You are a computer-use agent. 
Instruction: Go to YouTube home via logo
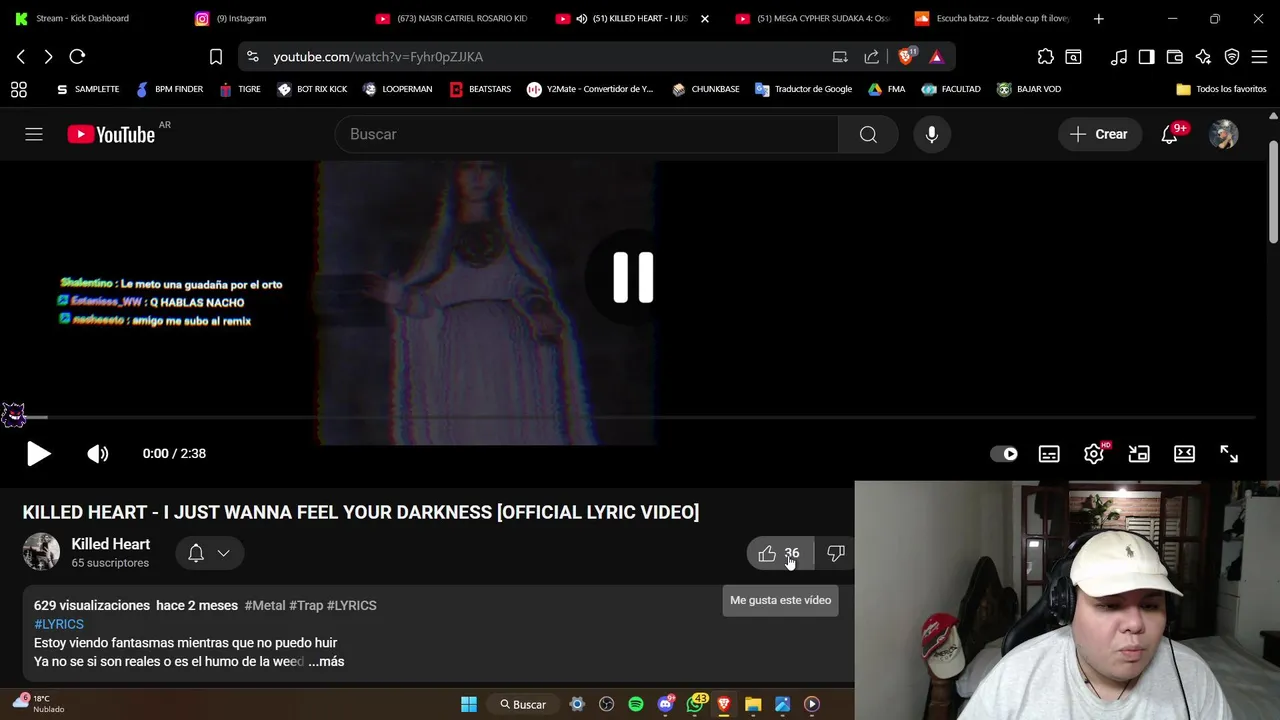(x=111, y=134)
